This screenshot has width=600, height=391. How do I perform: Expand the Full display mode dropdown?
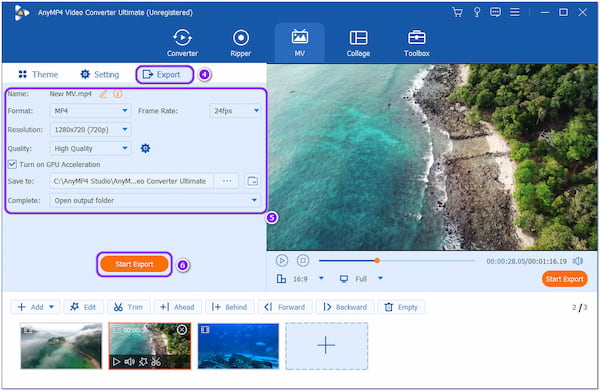click(x=380, y=279)
